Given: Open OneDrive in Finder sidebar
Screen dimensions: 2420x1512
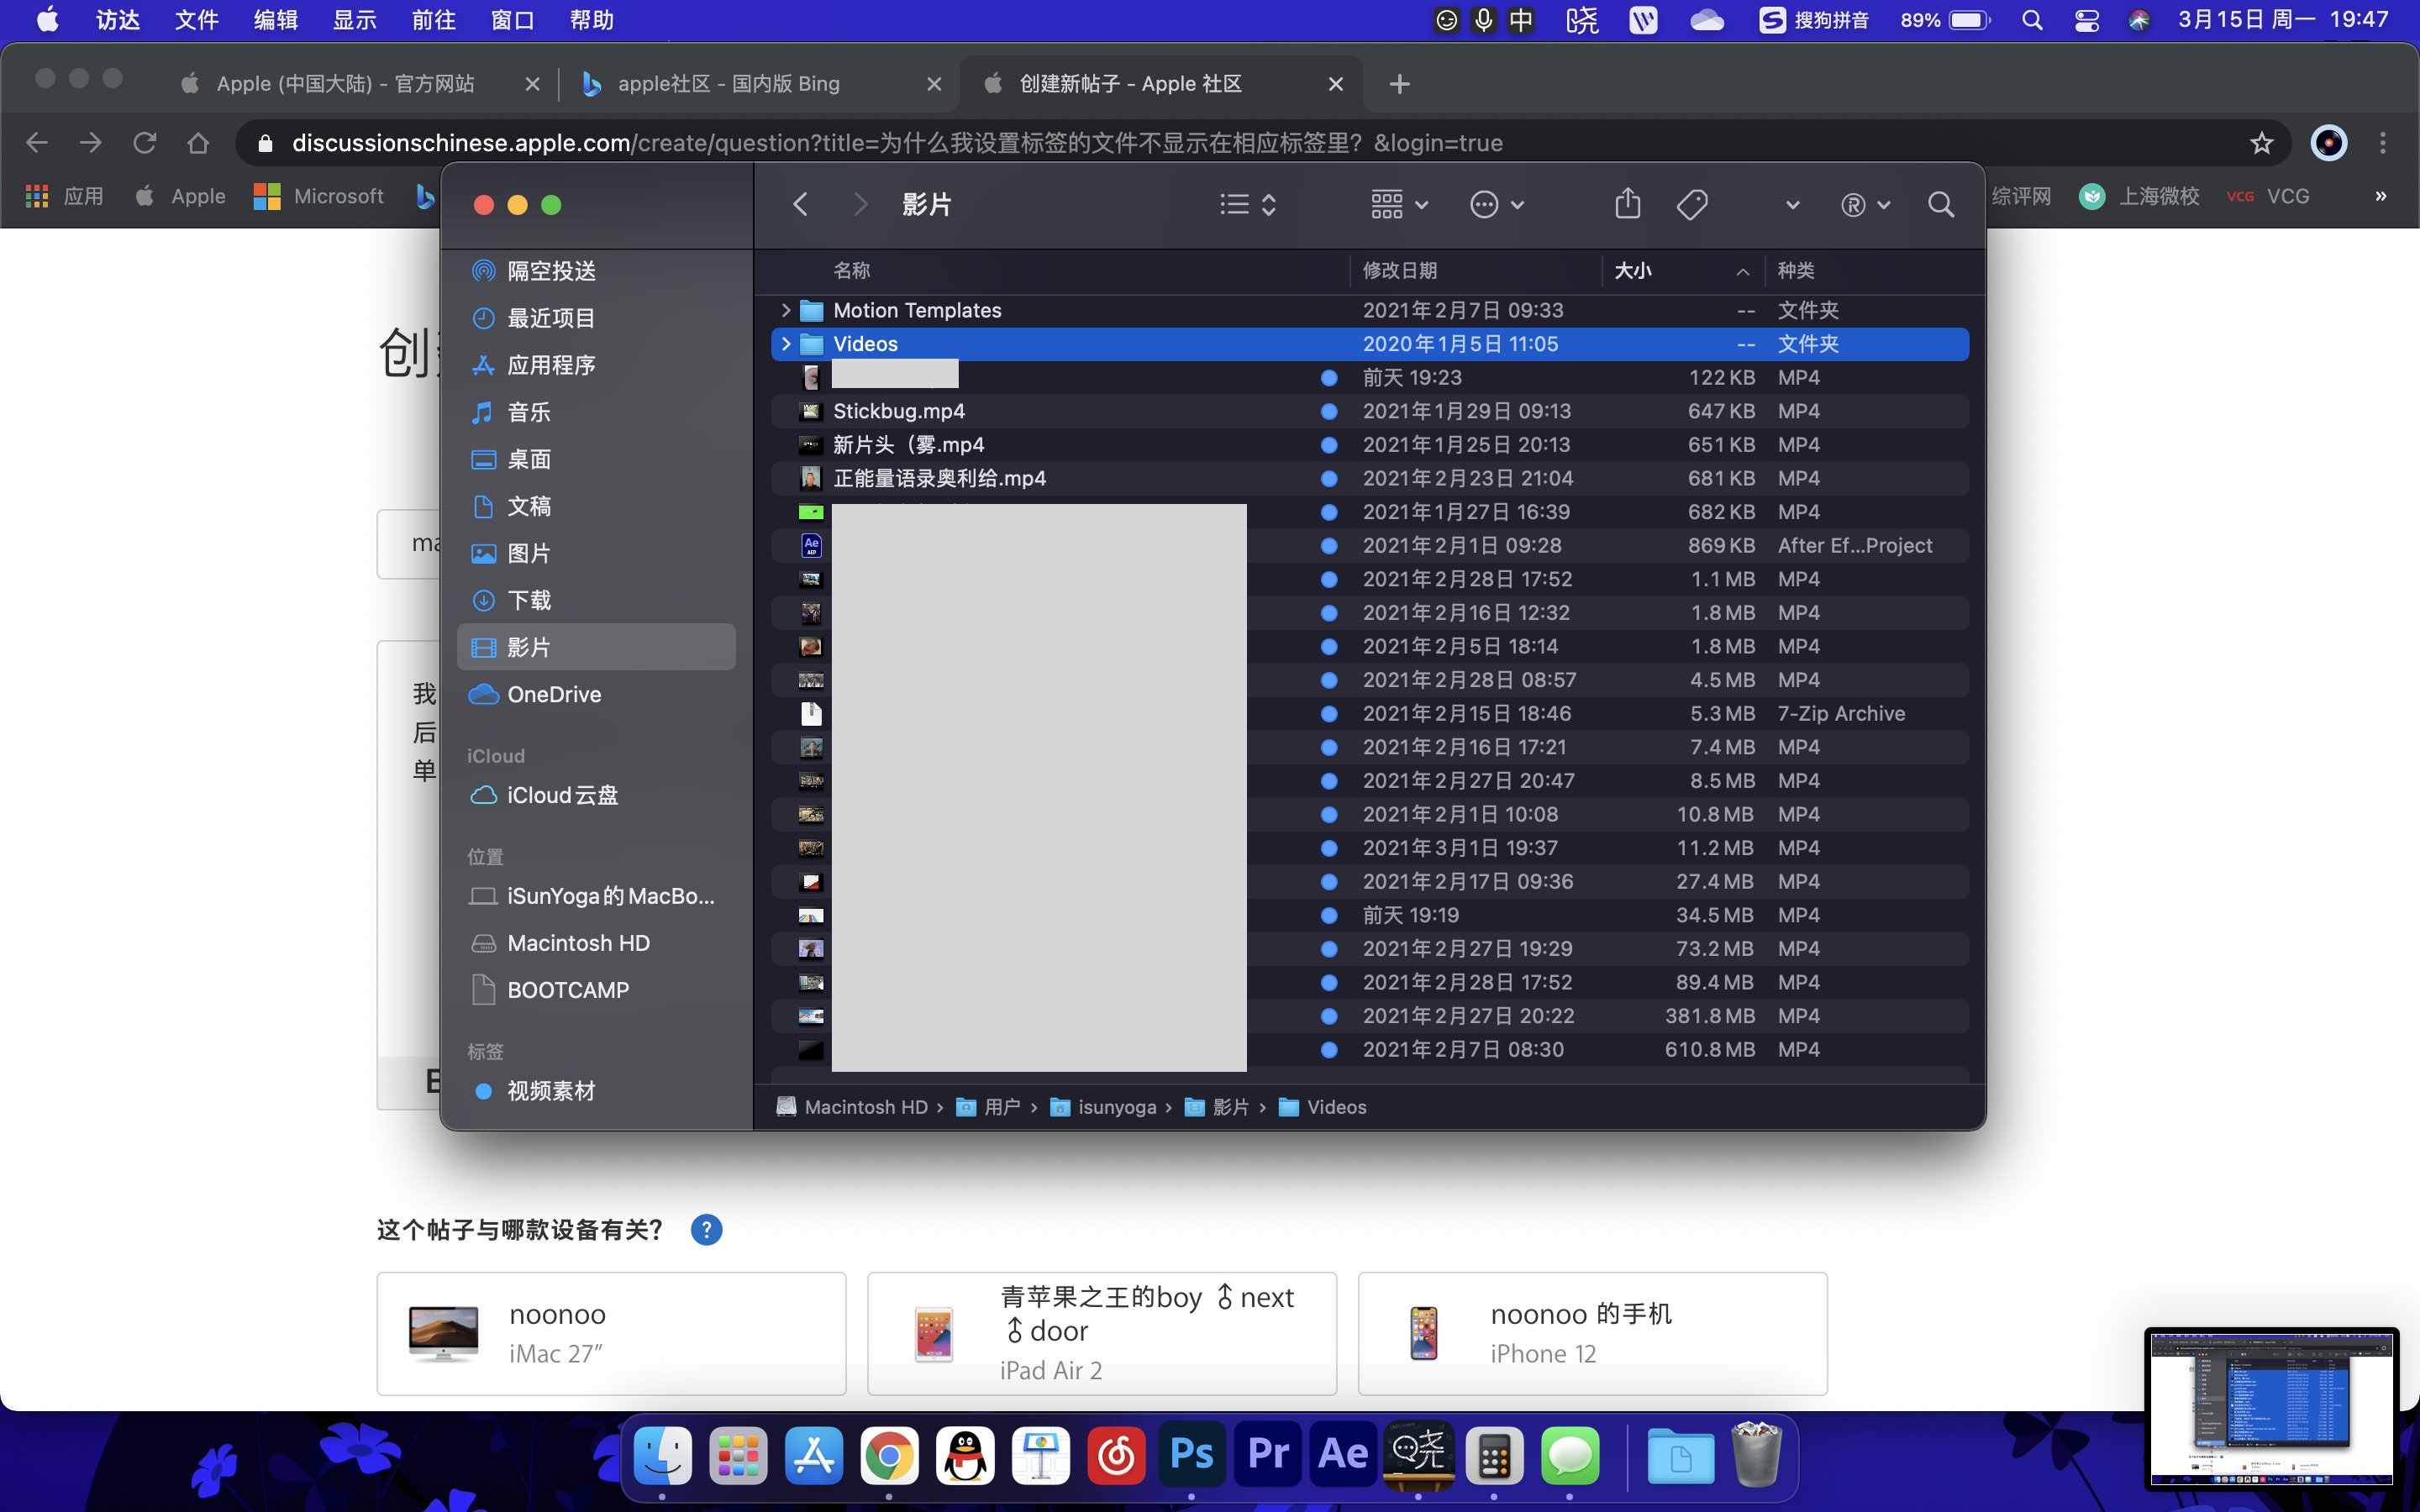Looking at the screenshot, I should coord(553,694).
